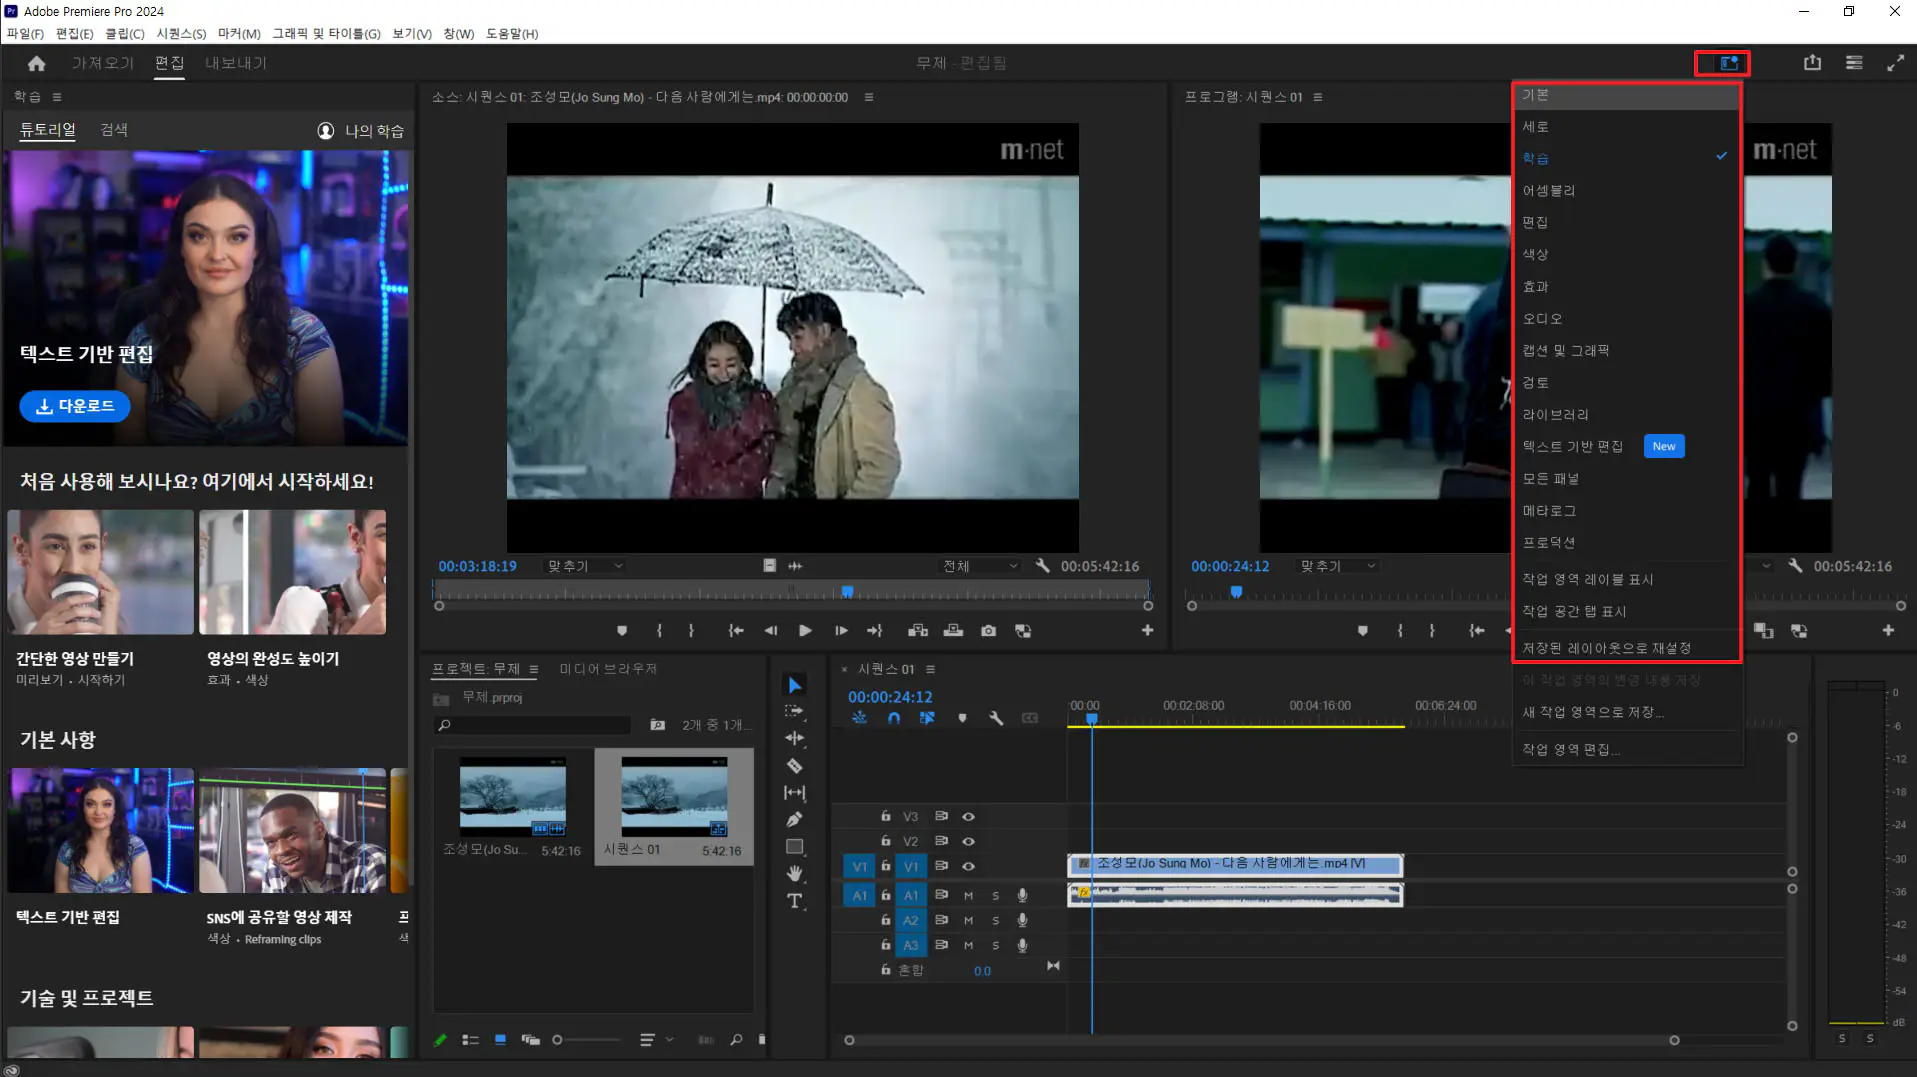Click '내보내기' in the header
The image size is (1917, 1077).
[236, 63]
